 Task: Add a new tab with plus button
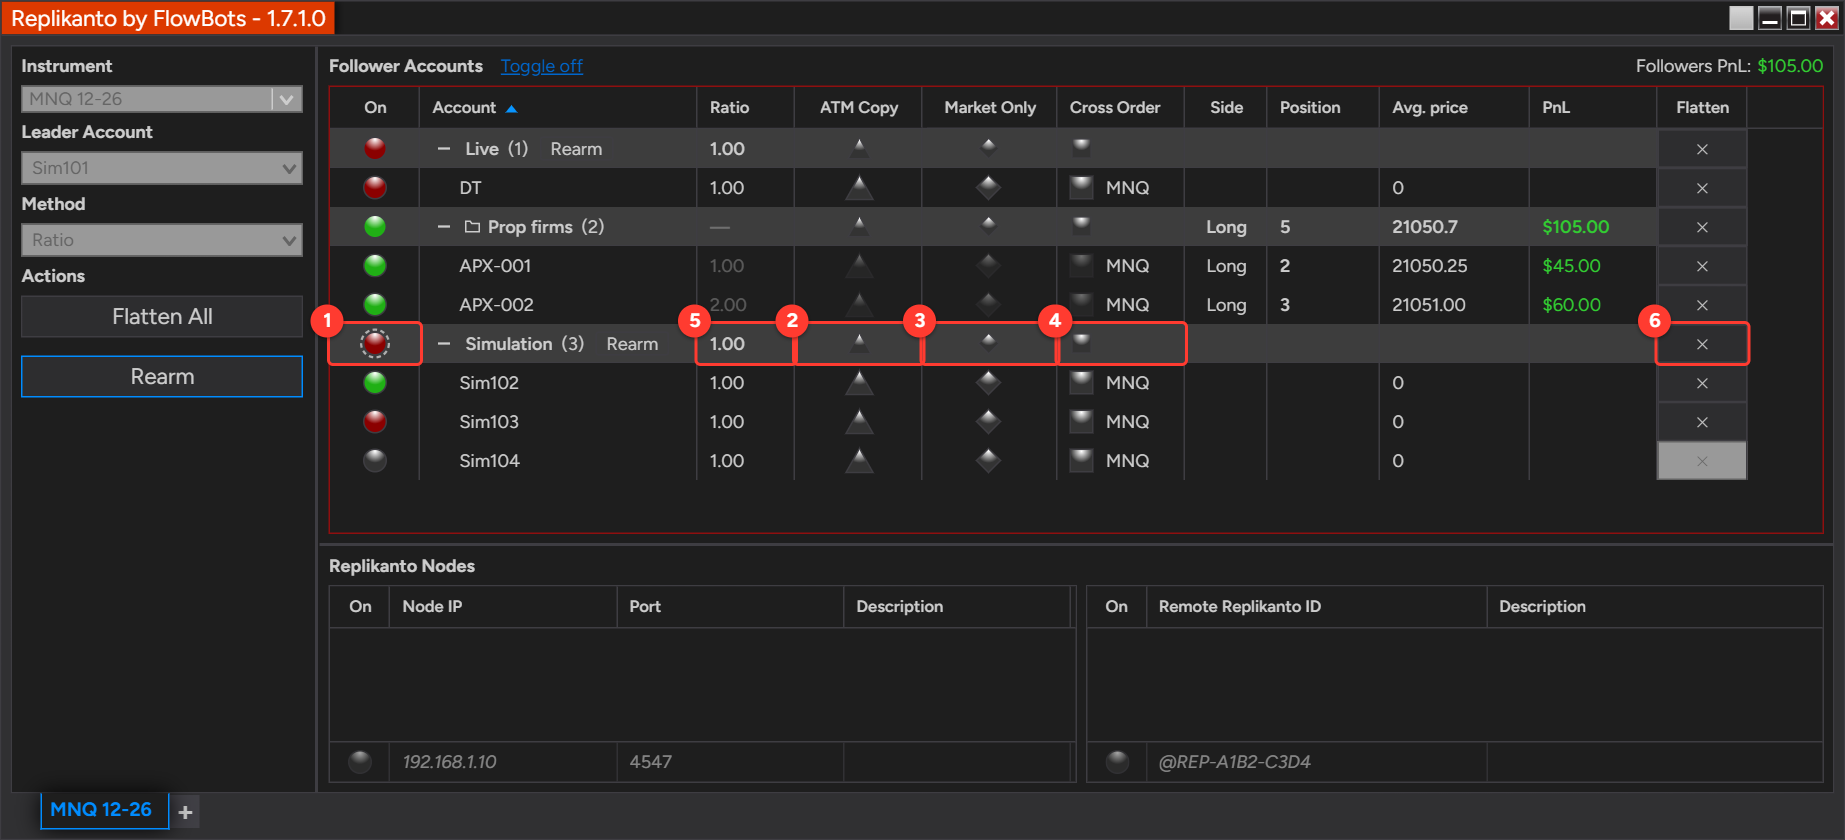point(185,812)
